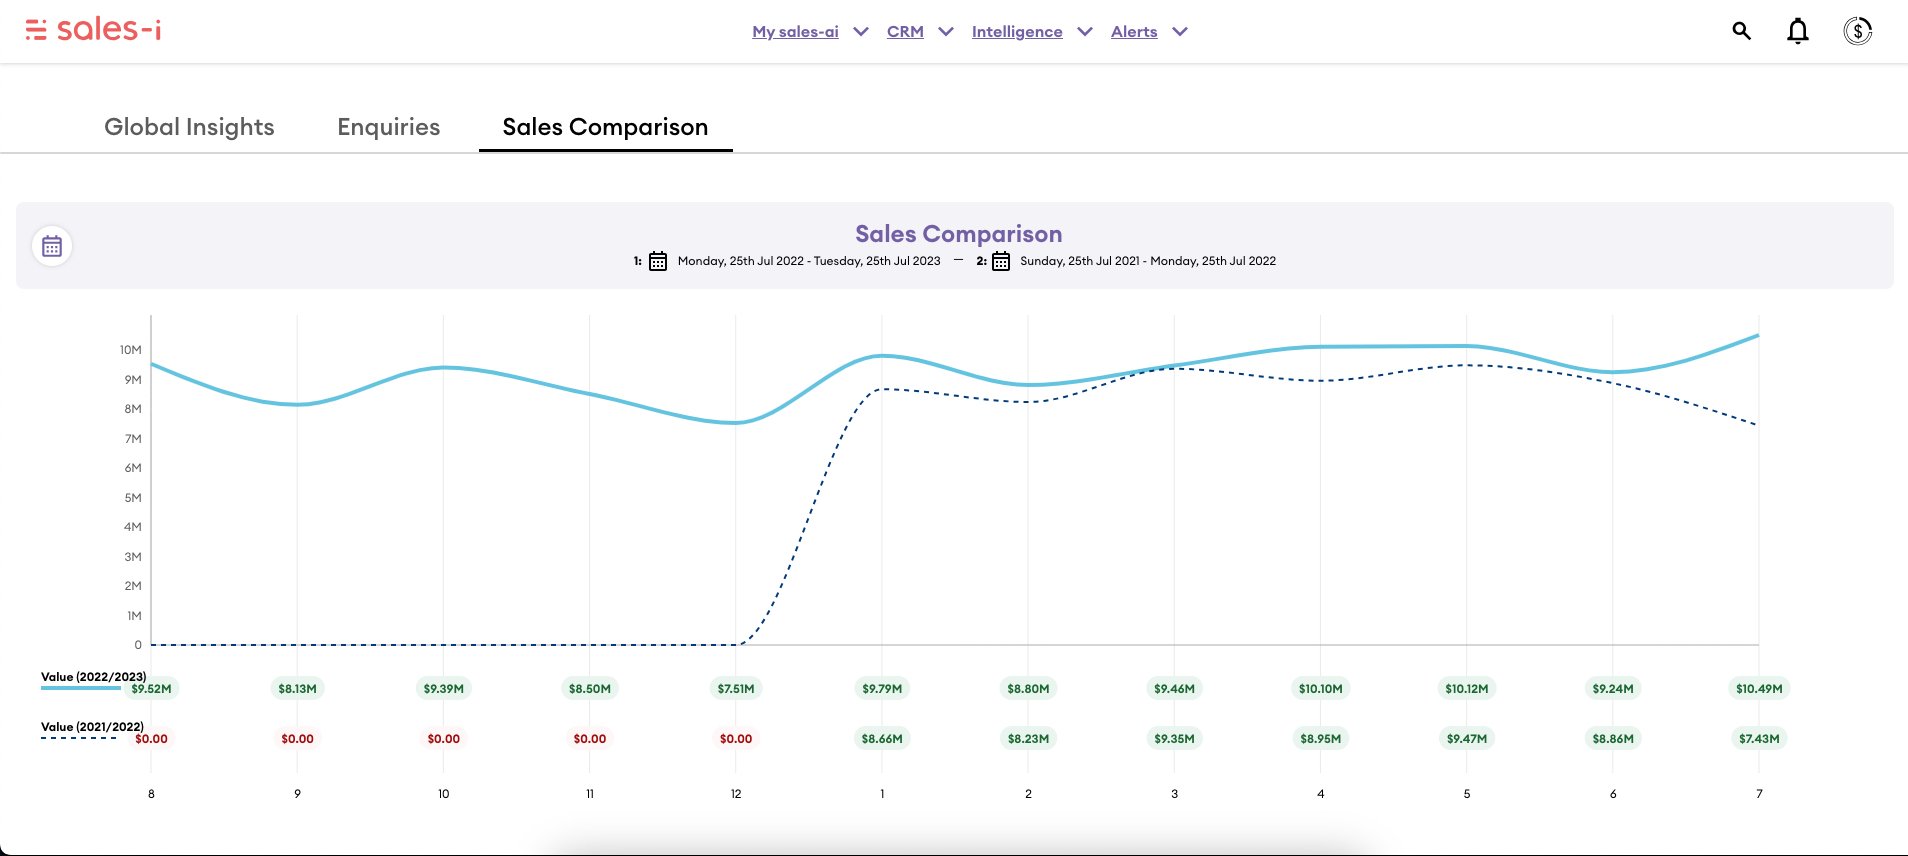
Task: Click the $10.49M value badge
Action: tap(1758, 688)
